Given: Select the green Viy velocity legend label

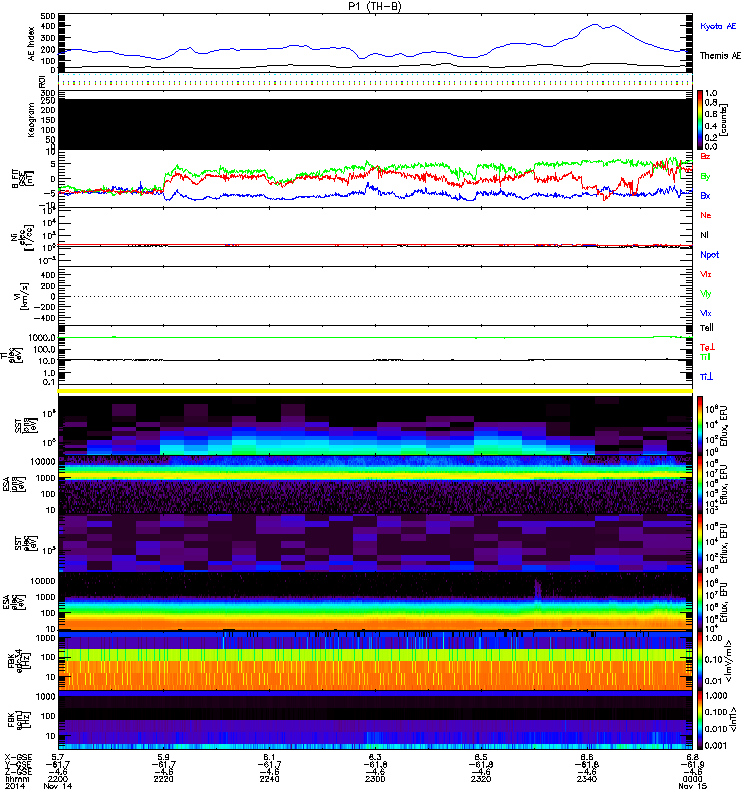Looking at the screenshot, I should [x=706, y=294].
